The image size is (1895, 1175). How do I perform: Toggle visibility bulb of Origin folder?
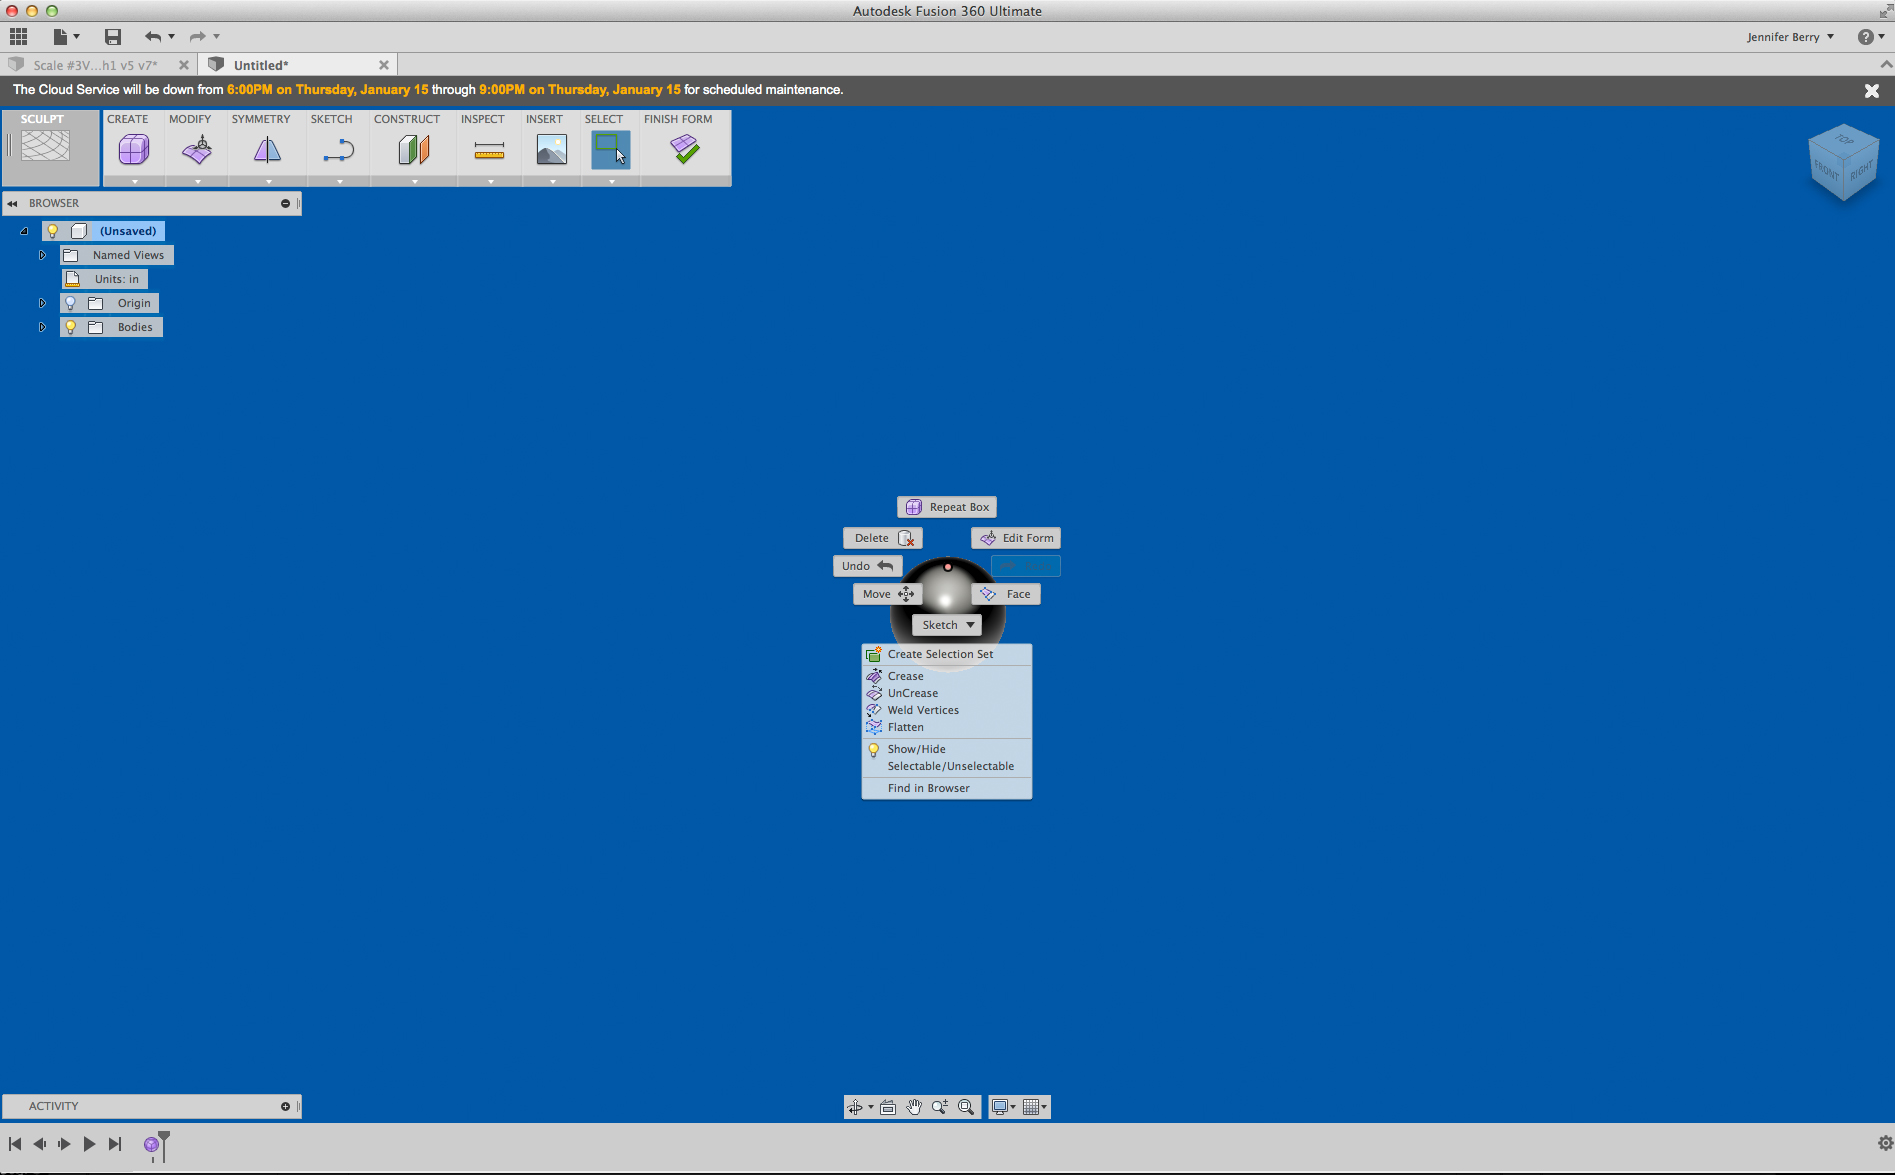pyautogui.click(x=71, y=303)
